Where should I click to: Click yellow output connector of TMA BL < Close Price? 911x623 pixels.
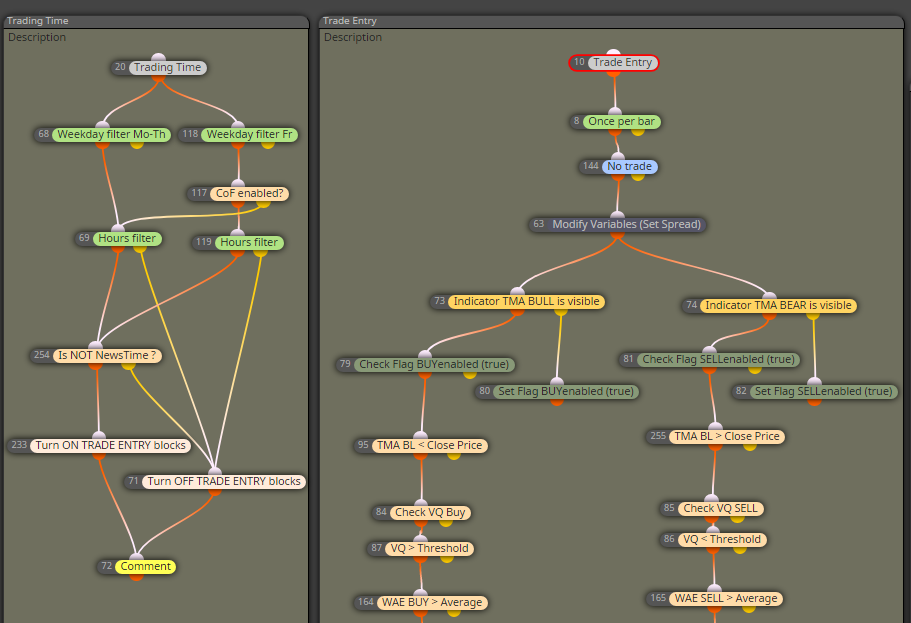tap(454, 456)
